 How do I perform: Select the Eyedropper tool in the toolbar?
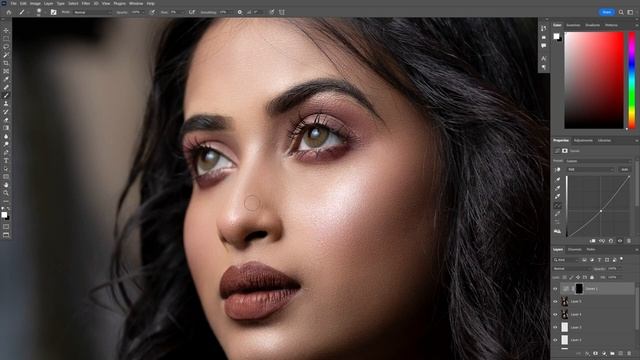point(6,79)
